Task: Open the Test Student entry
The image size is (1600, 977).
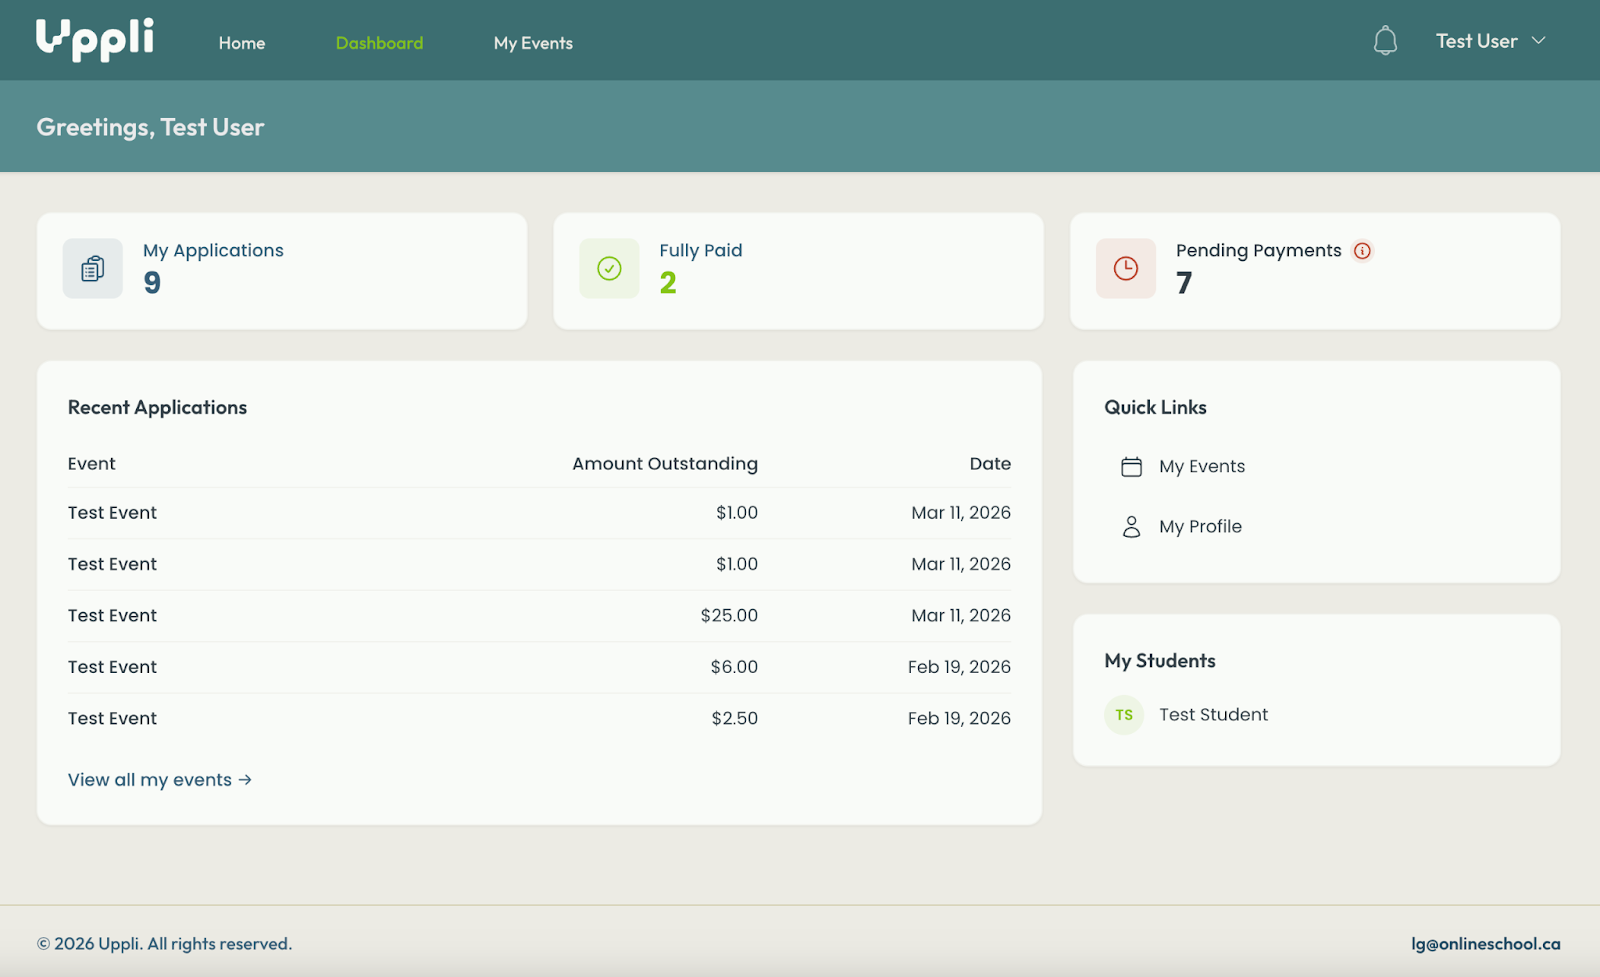Action: (x=1213, y=715)
